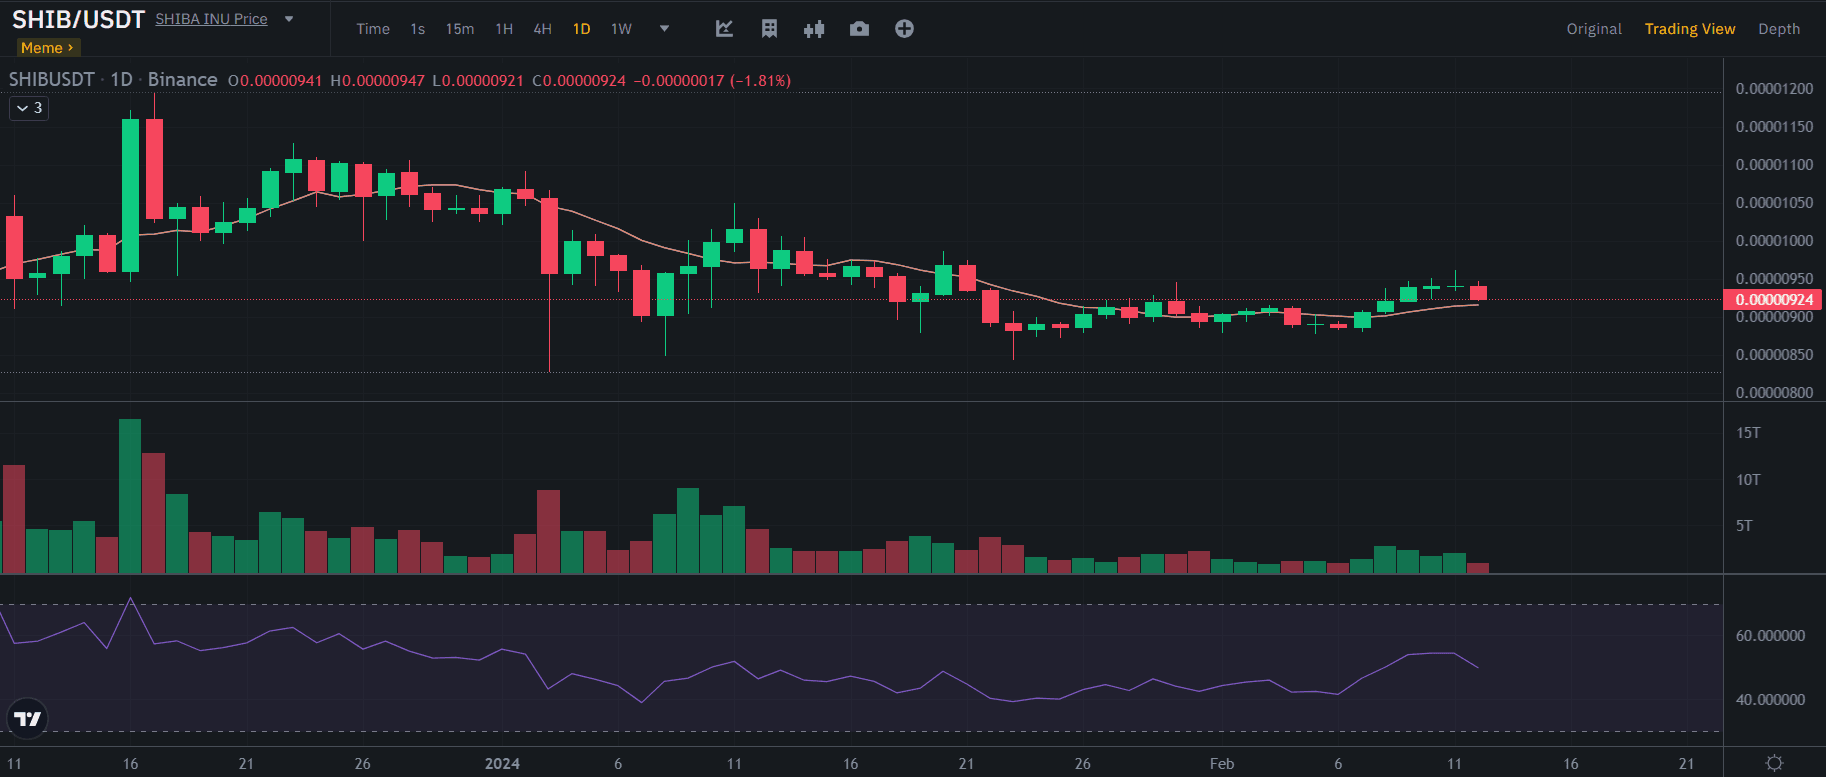Click the current price label 0.00000924
1826x777 pixels.
(x=1773, y=300)
